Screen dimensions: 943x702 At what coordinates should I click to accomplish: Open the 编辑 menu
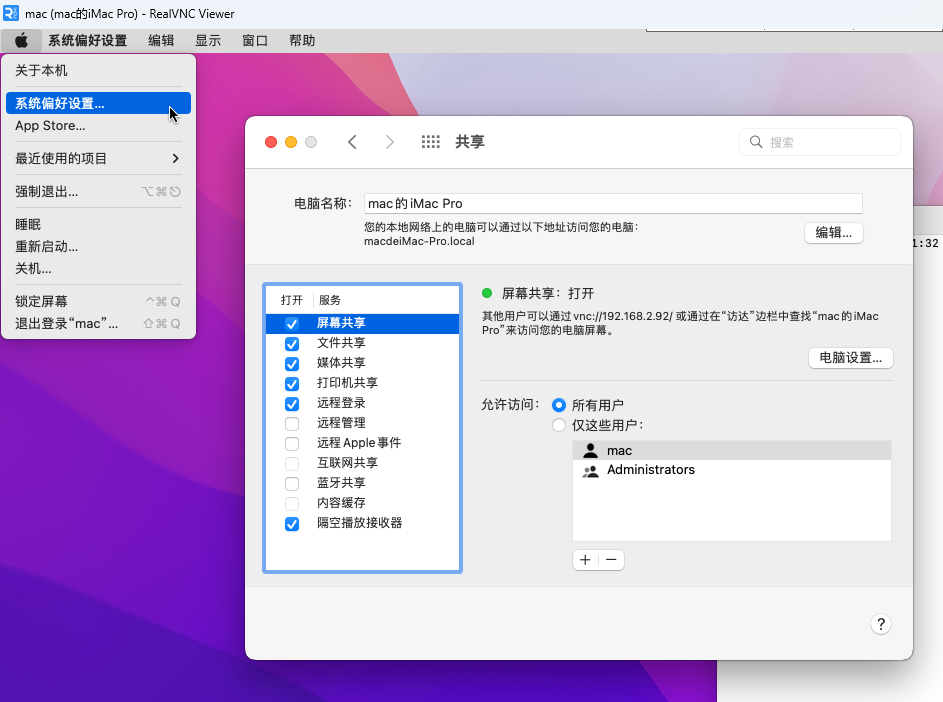coord(161,40)
